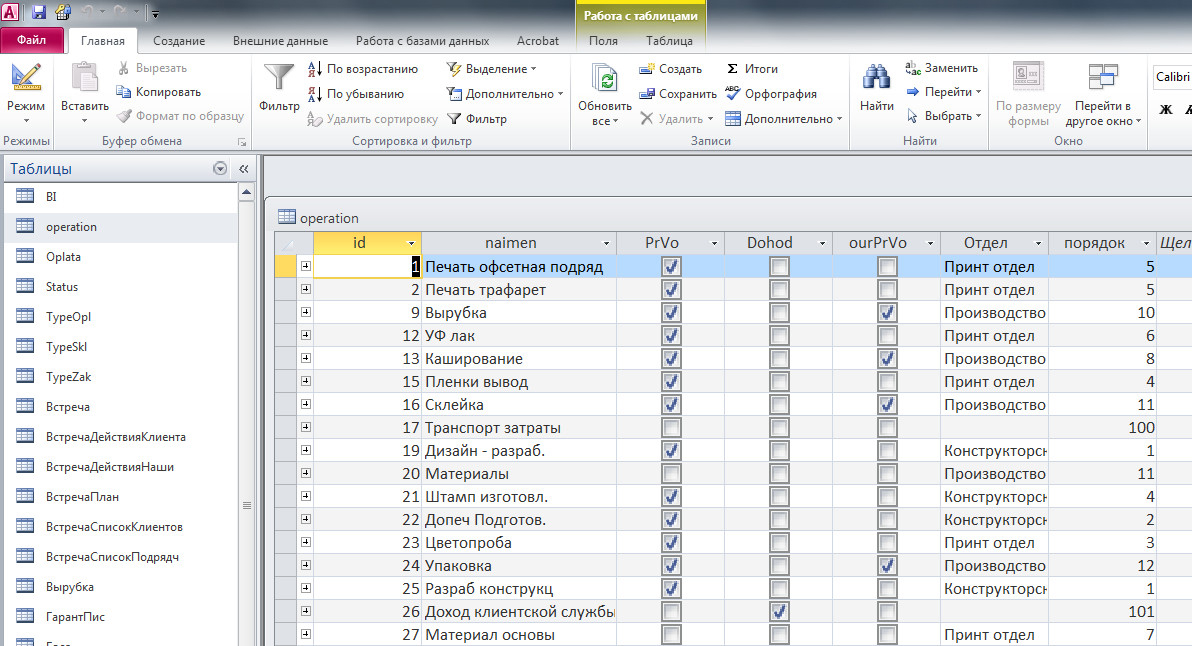The height and width of the screenshot is (646, 1192).
Task: Toggle ourPrVo checkbox for Кашированиe row
Action: pos(886,359)
